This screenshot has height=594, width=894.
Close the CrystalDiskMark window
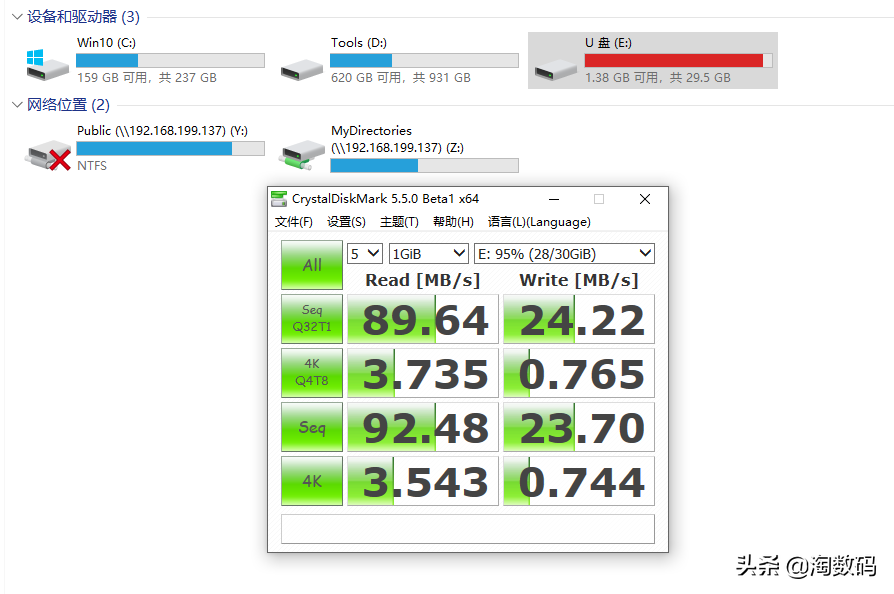point(645,199)
